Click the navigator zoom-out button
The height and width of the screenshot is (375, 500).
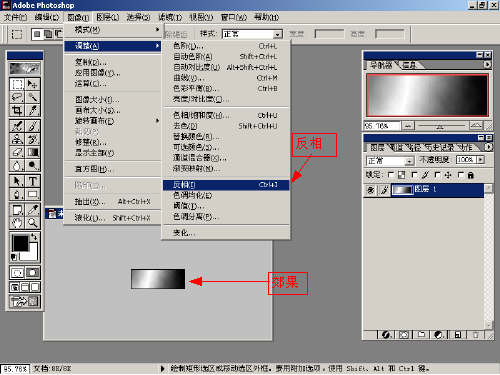(408, 126)
